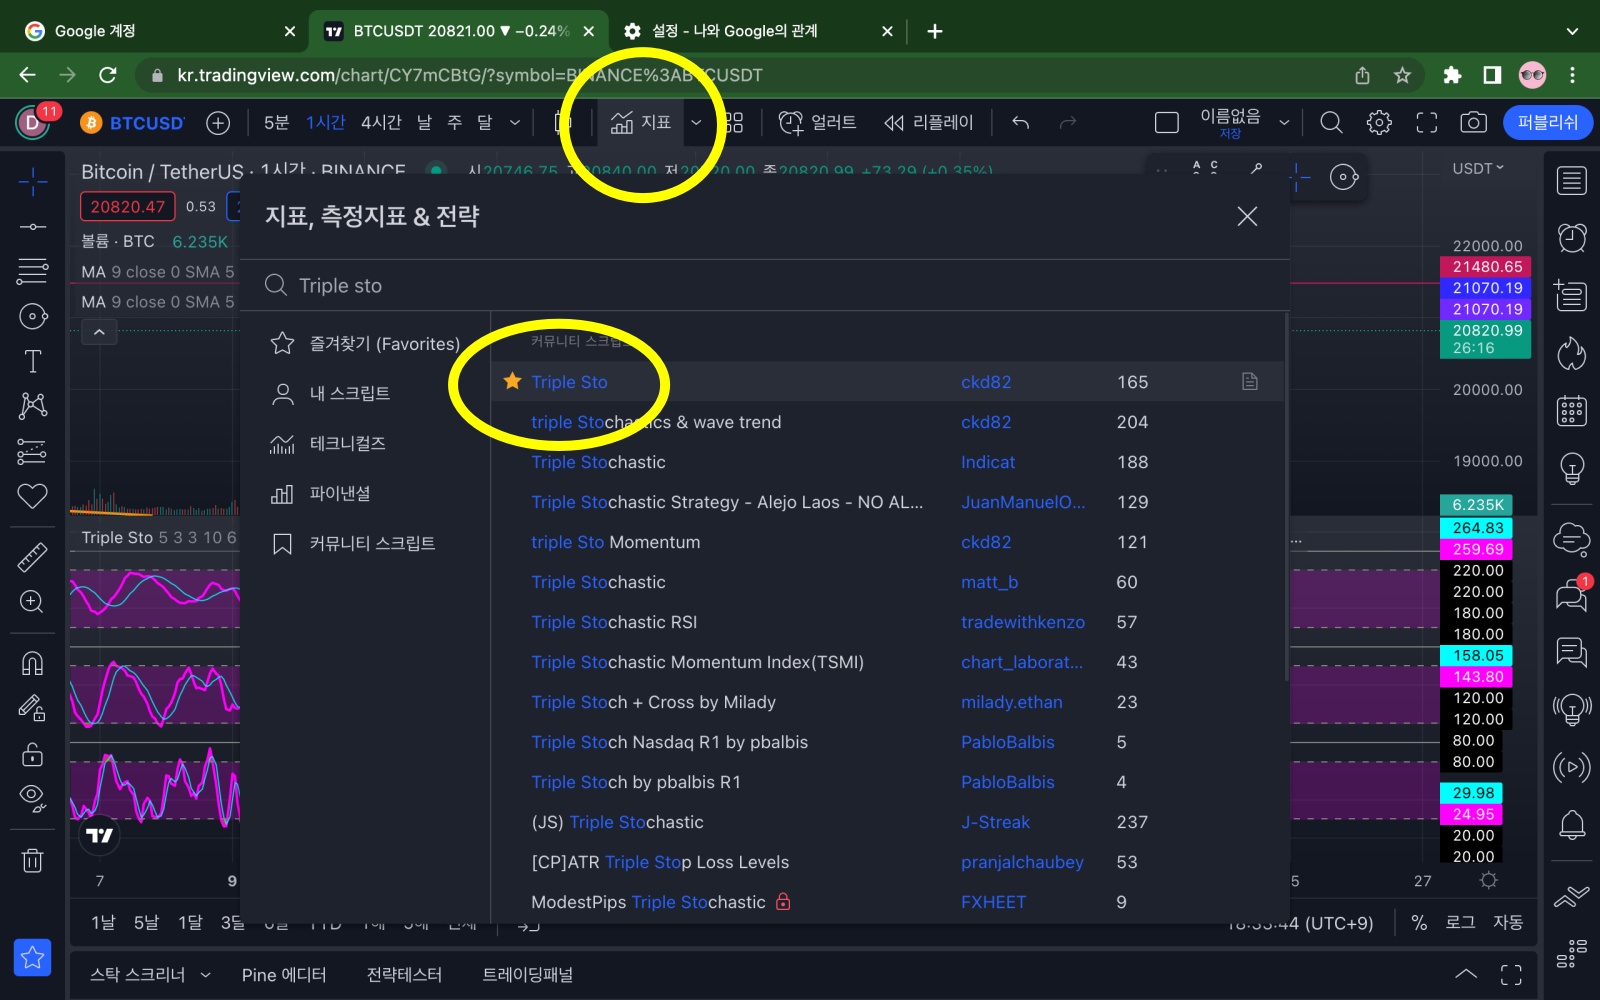
Task: Open the watchlist panel icon
Action: [1571, 181]
